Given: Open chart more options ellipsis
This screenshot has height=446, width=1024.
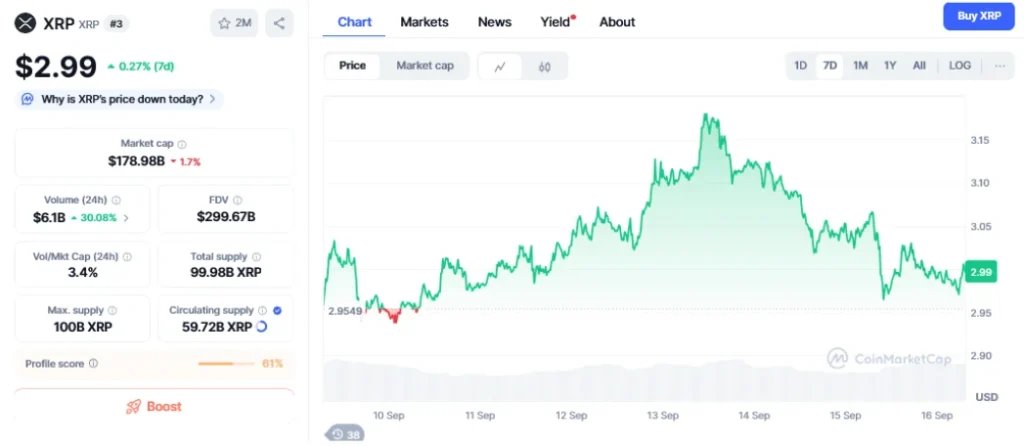Looking at the screenshot, I should [x=1000, y=65].
